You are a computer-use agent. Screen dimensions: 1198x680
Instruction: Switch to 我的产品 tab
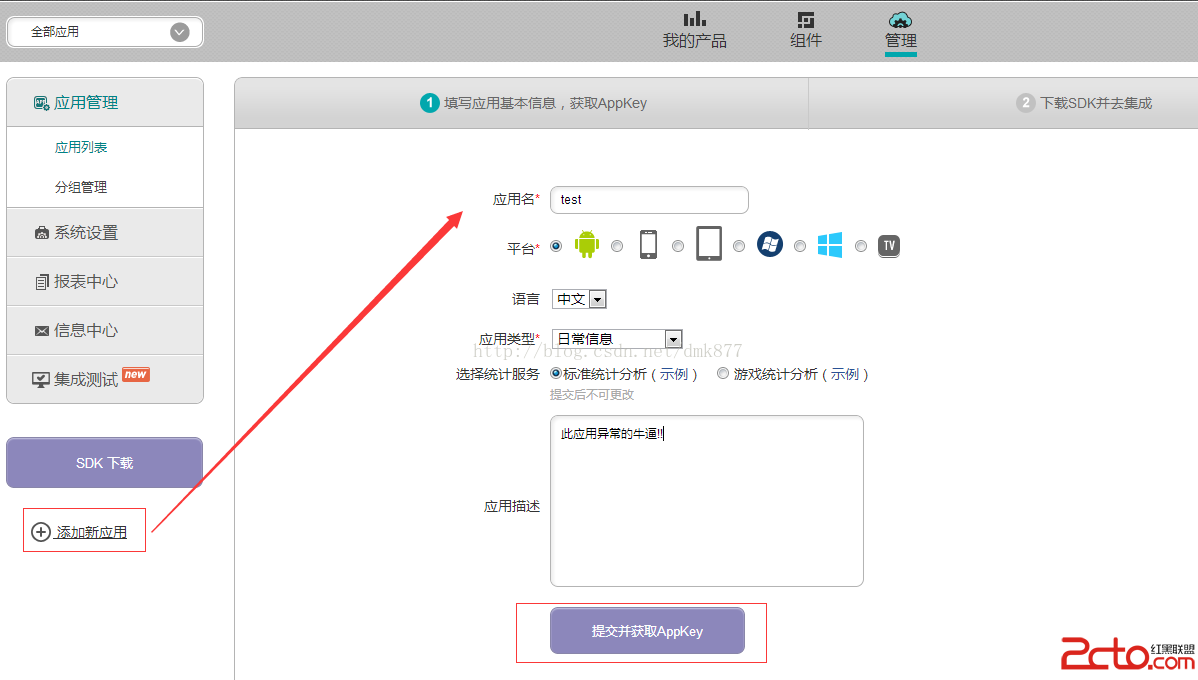pyautogui.click(x=695, y=30)
